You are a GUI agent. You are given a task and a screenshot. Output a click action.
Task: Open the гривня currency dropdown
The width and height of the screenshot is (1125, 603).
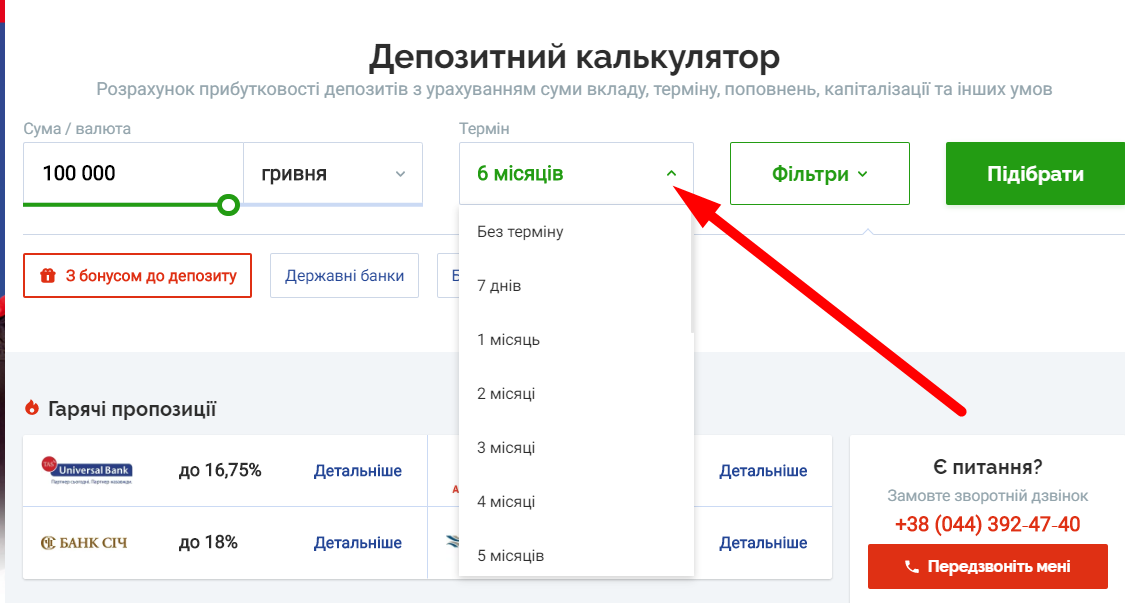tap(333, 173)
